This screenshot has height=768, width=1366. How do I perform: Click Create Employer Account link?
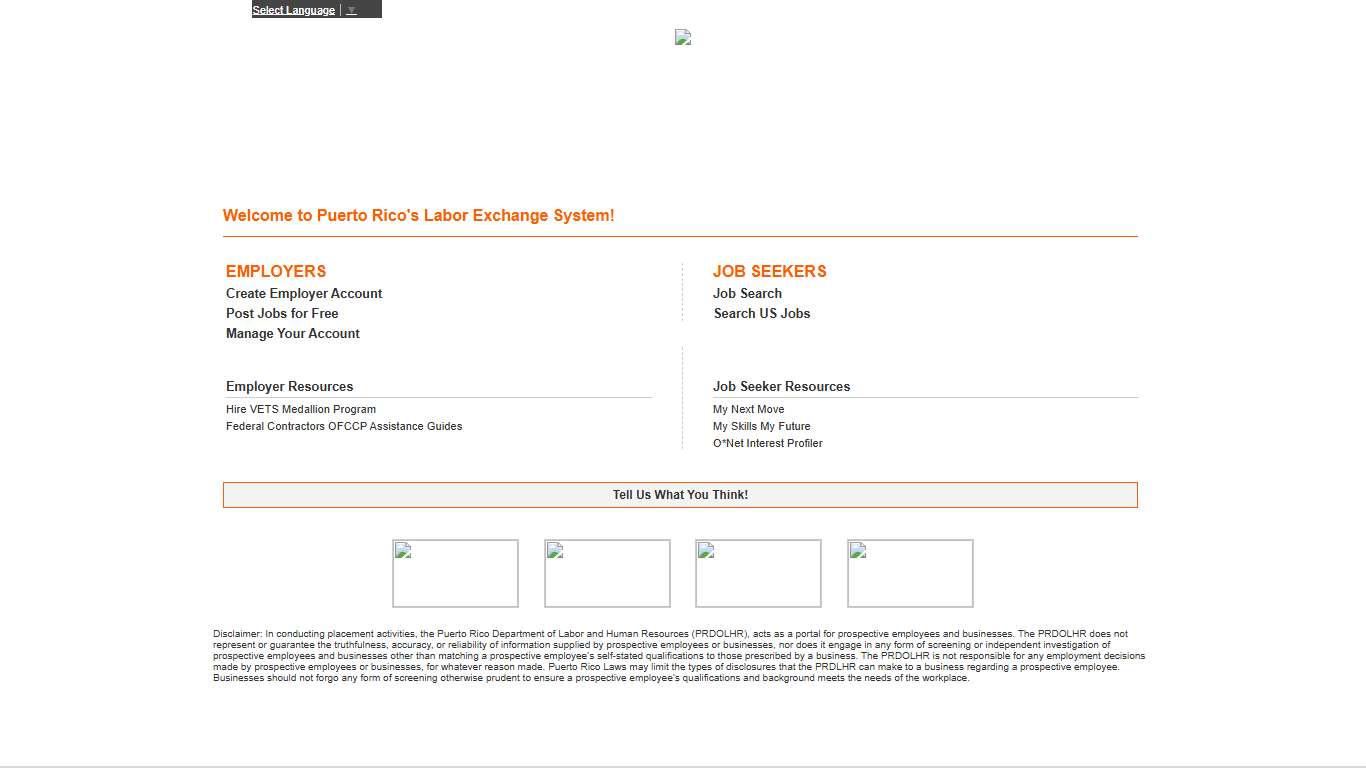pyautogui.click(x=304, y=293)
